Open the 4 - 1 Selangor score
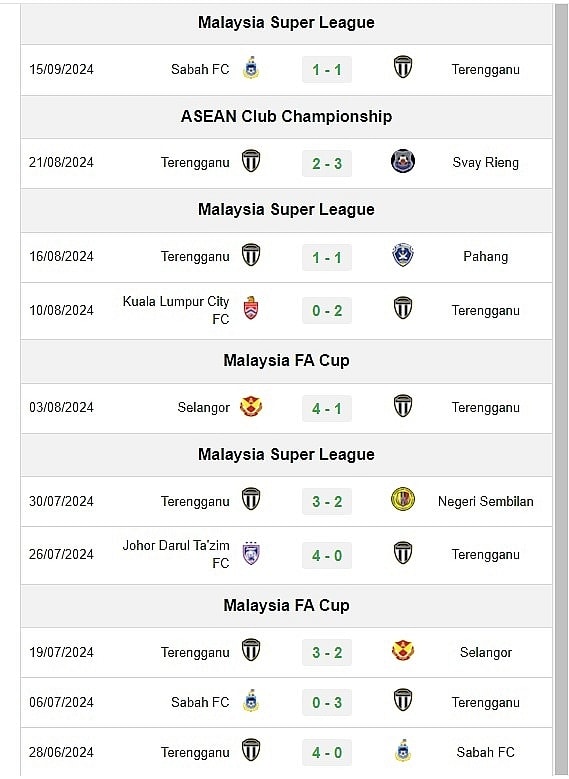This screenshot has height=779, width=569. point(327,408)
